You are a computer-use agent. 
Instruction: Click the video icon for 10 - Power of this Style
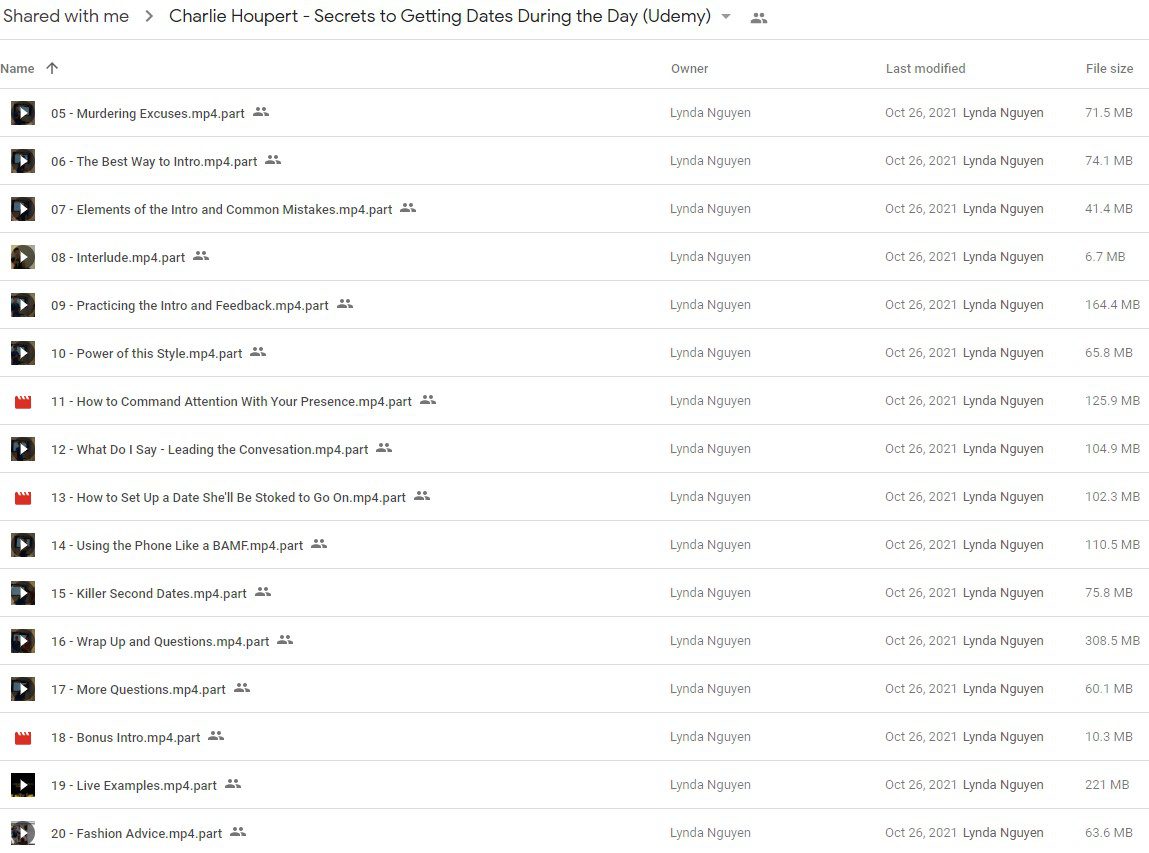tap(23, 353)
